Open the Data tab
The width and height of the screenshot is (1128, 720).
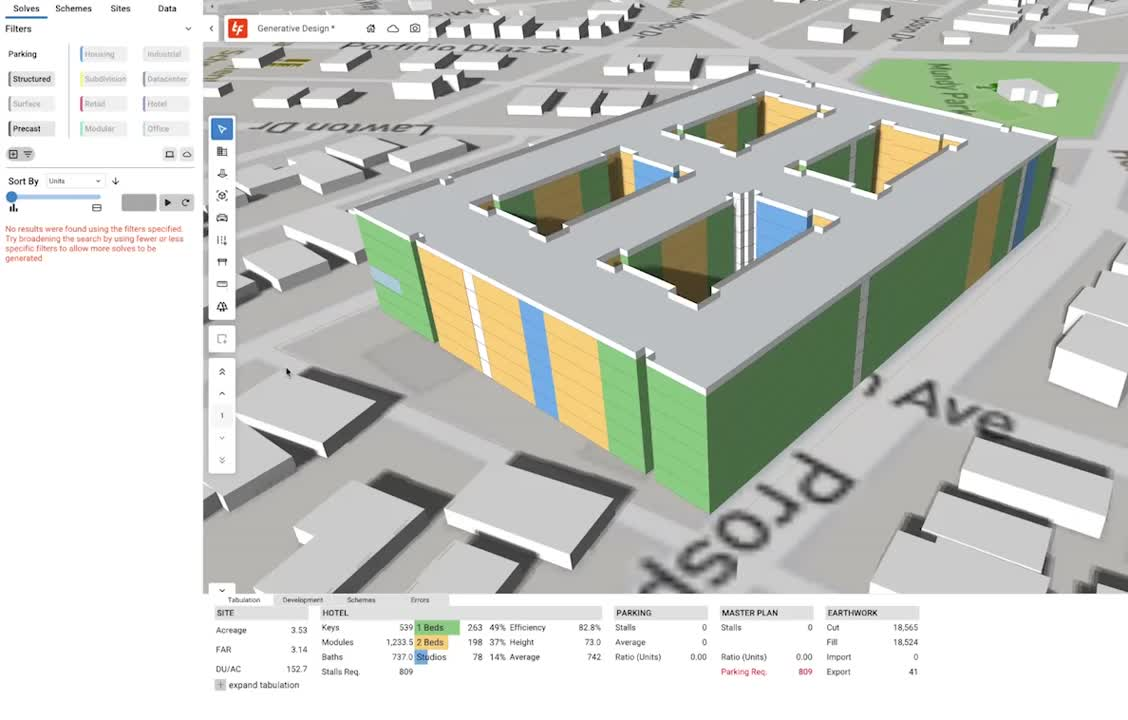point(167,9)
